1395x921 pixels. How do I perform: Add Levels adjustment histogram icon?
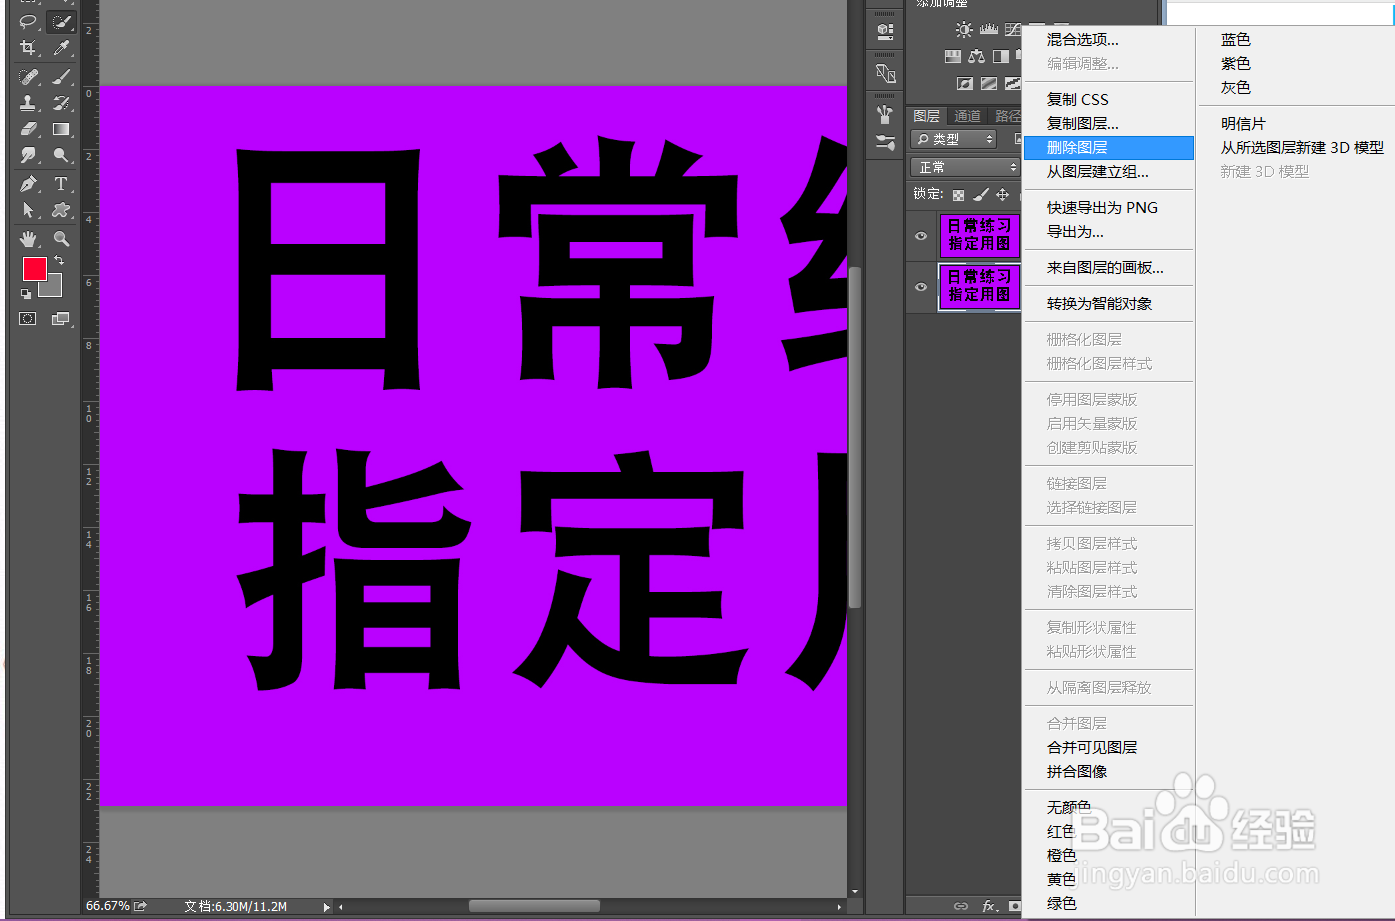point(988,30)
